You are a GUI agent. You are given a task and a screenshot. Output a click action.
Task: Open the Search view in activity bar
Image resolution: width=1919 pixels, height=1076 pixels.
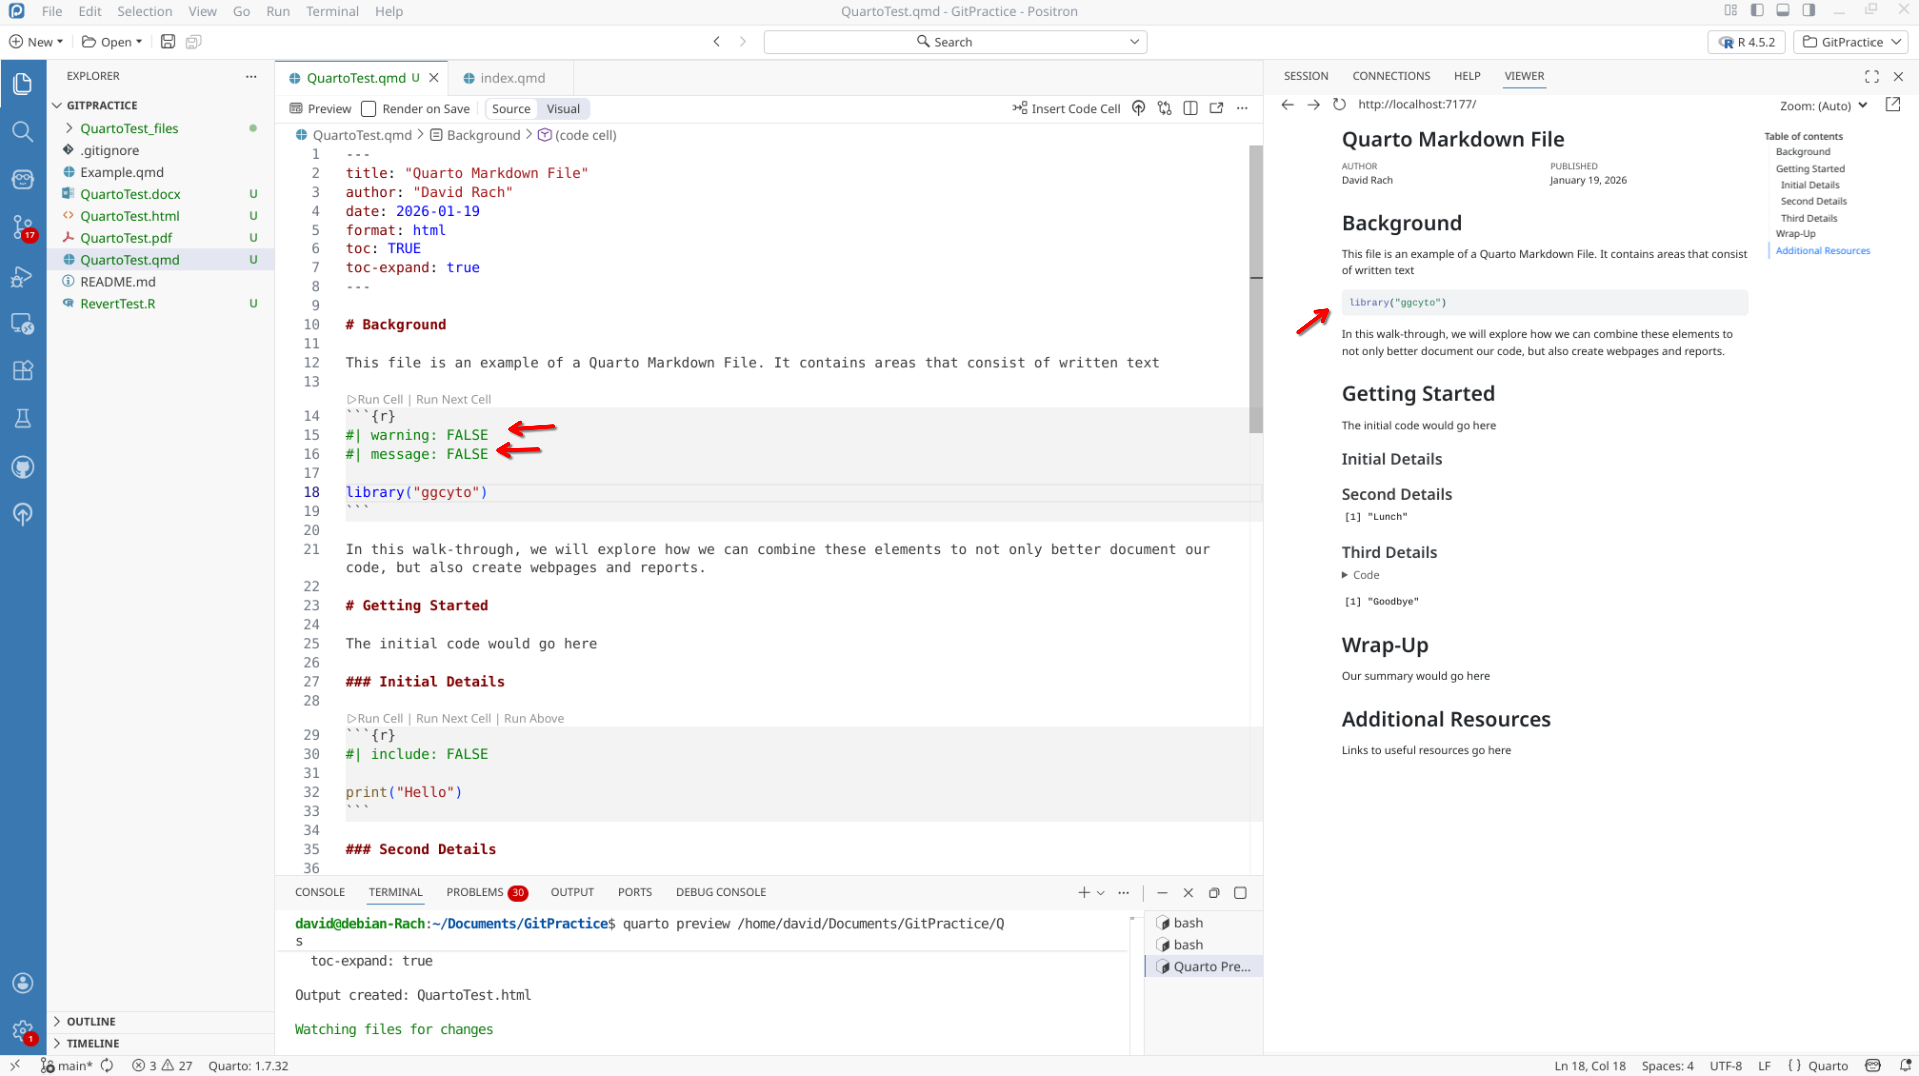click(x=22, y=131)
